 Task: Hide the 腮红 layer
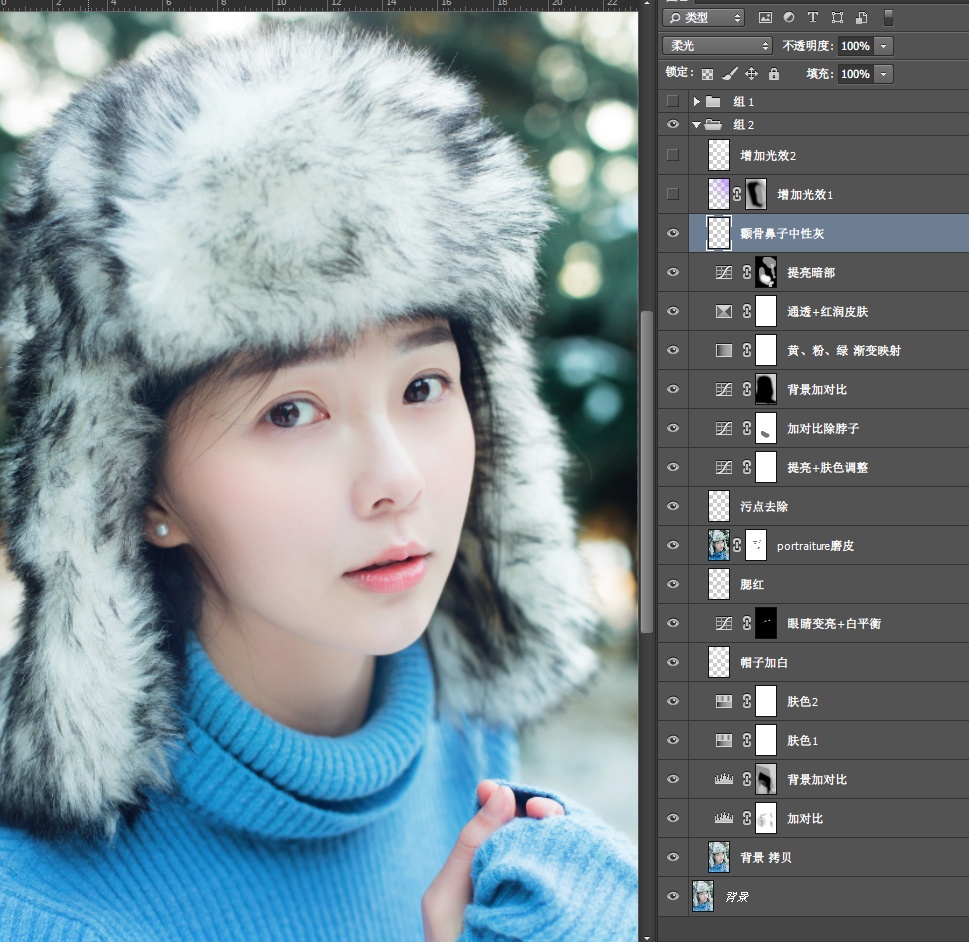[673, 584]
